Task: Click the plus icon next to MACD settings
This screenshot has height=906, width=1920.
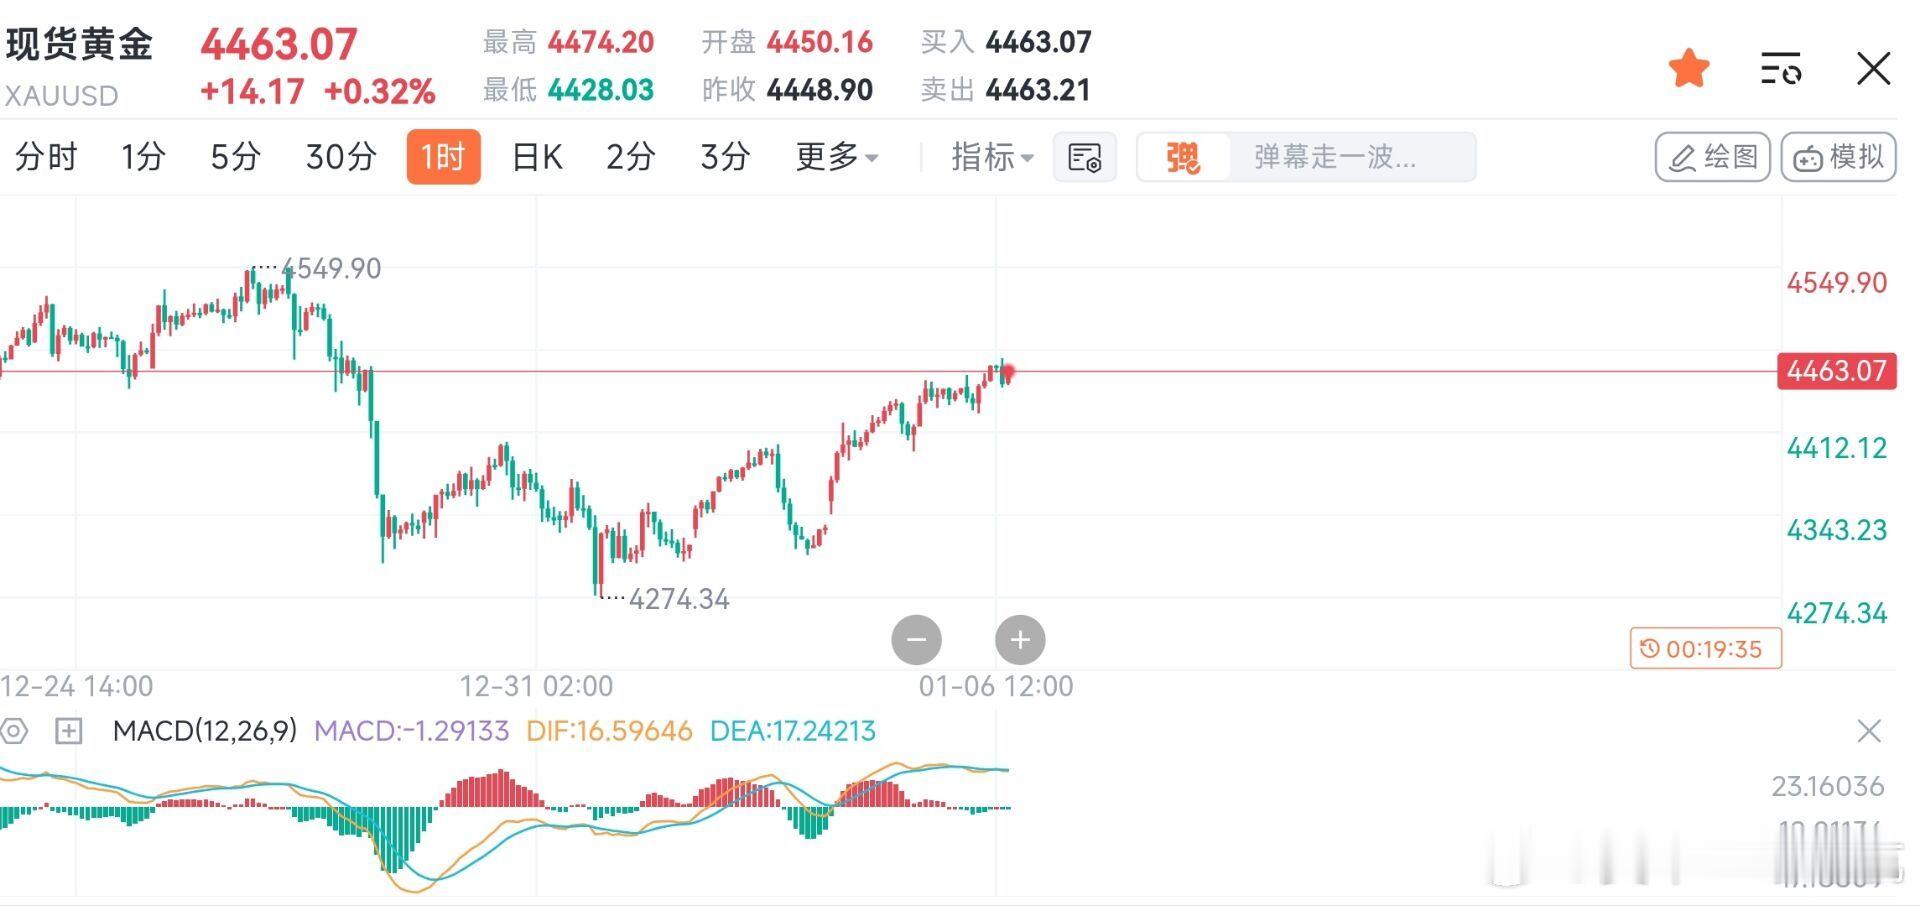Action: point(68,732)
